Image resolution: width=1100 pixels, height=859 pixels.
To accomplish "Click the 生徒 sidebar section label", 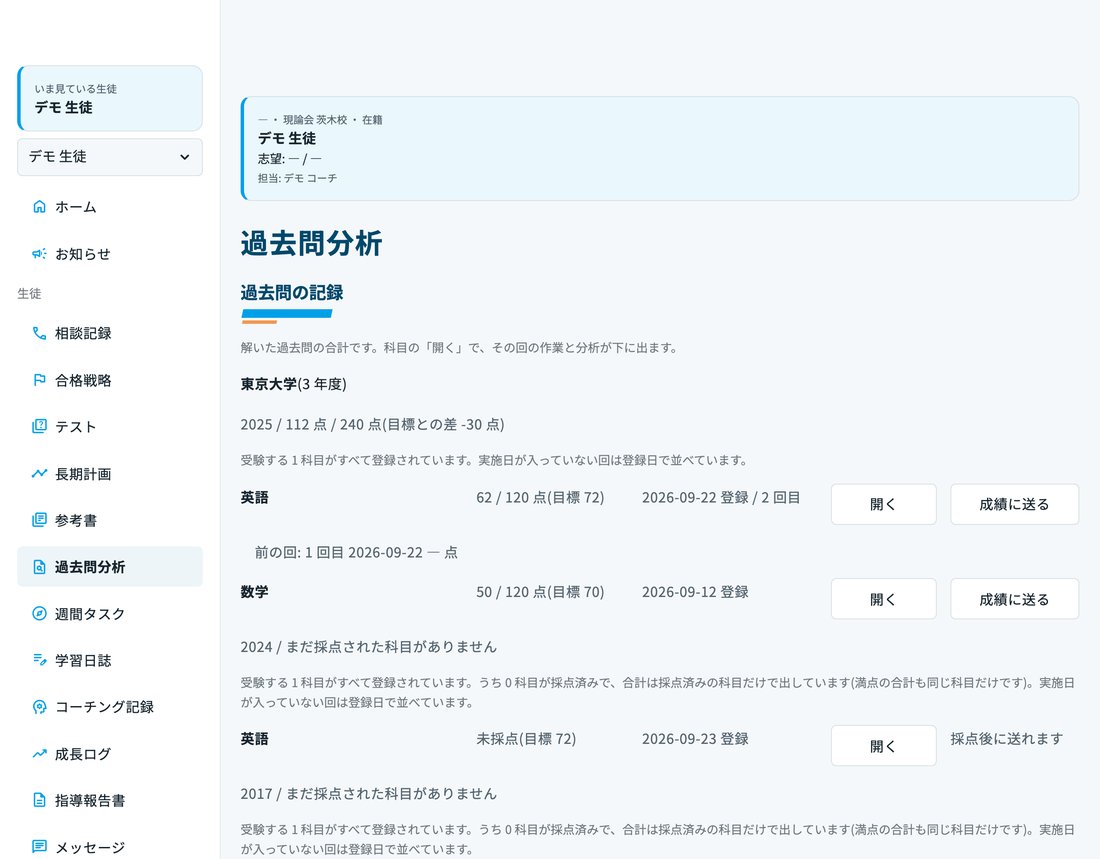I will coord(29,293).
